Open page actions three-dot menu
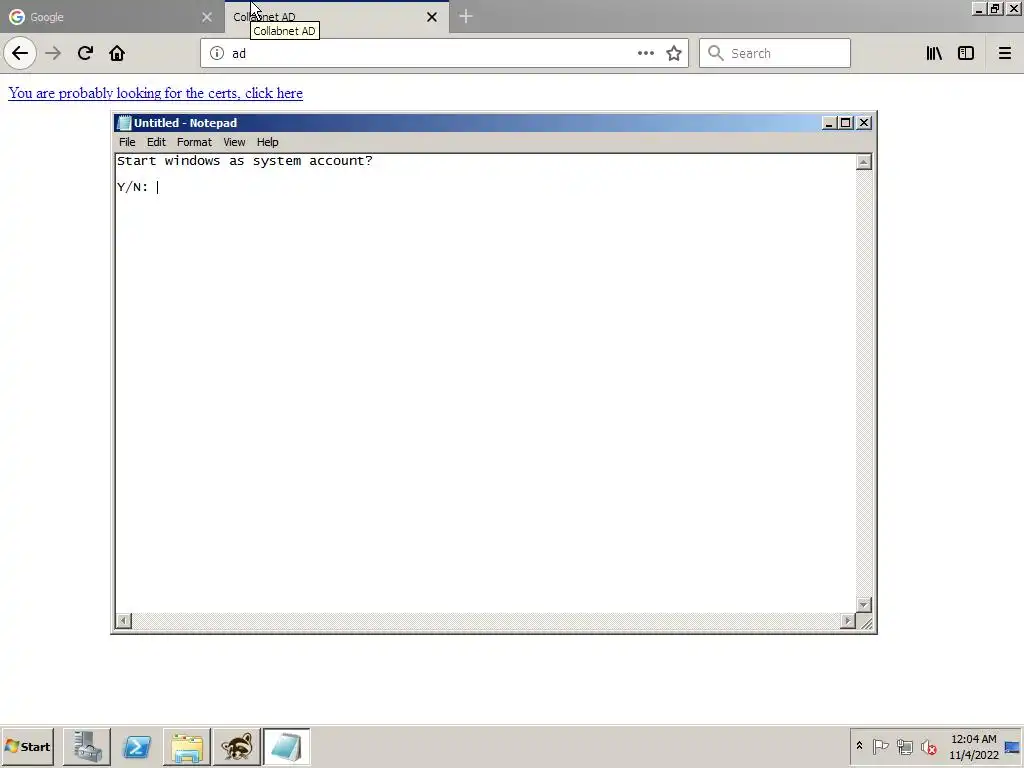The height and width of the screenshot is (768, 1024). tap(645, 53)
